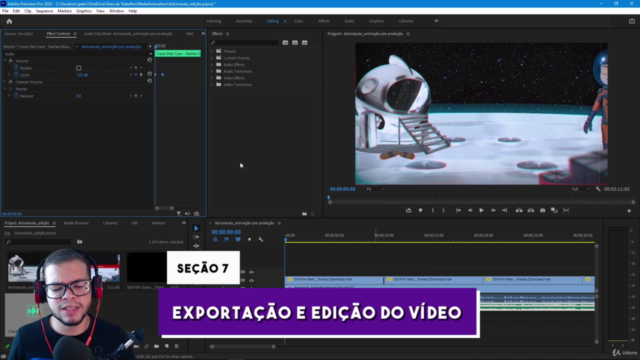This screenshot has width=640, height=360.
Task: Add Marker in the Program monitor
Action: pyautogui.click(x=420, y=210)
